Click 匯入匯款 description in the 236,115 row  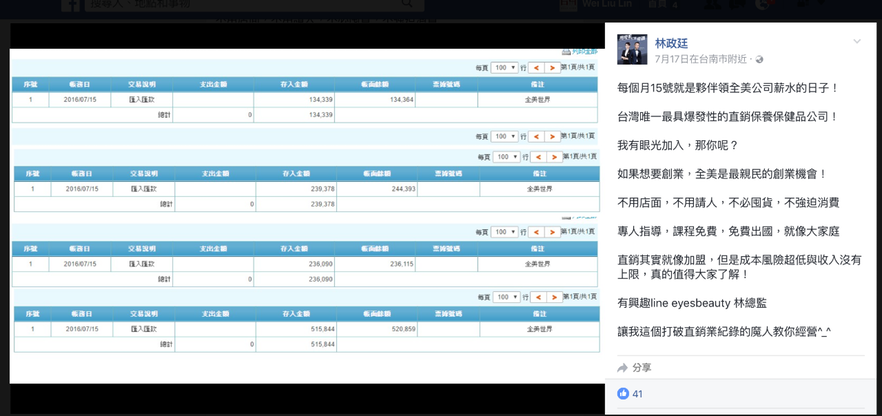142,264
